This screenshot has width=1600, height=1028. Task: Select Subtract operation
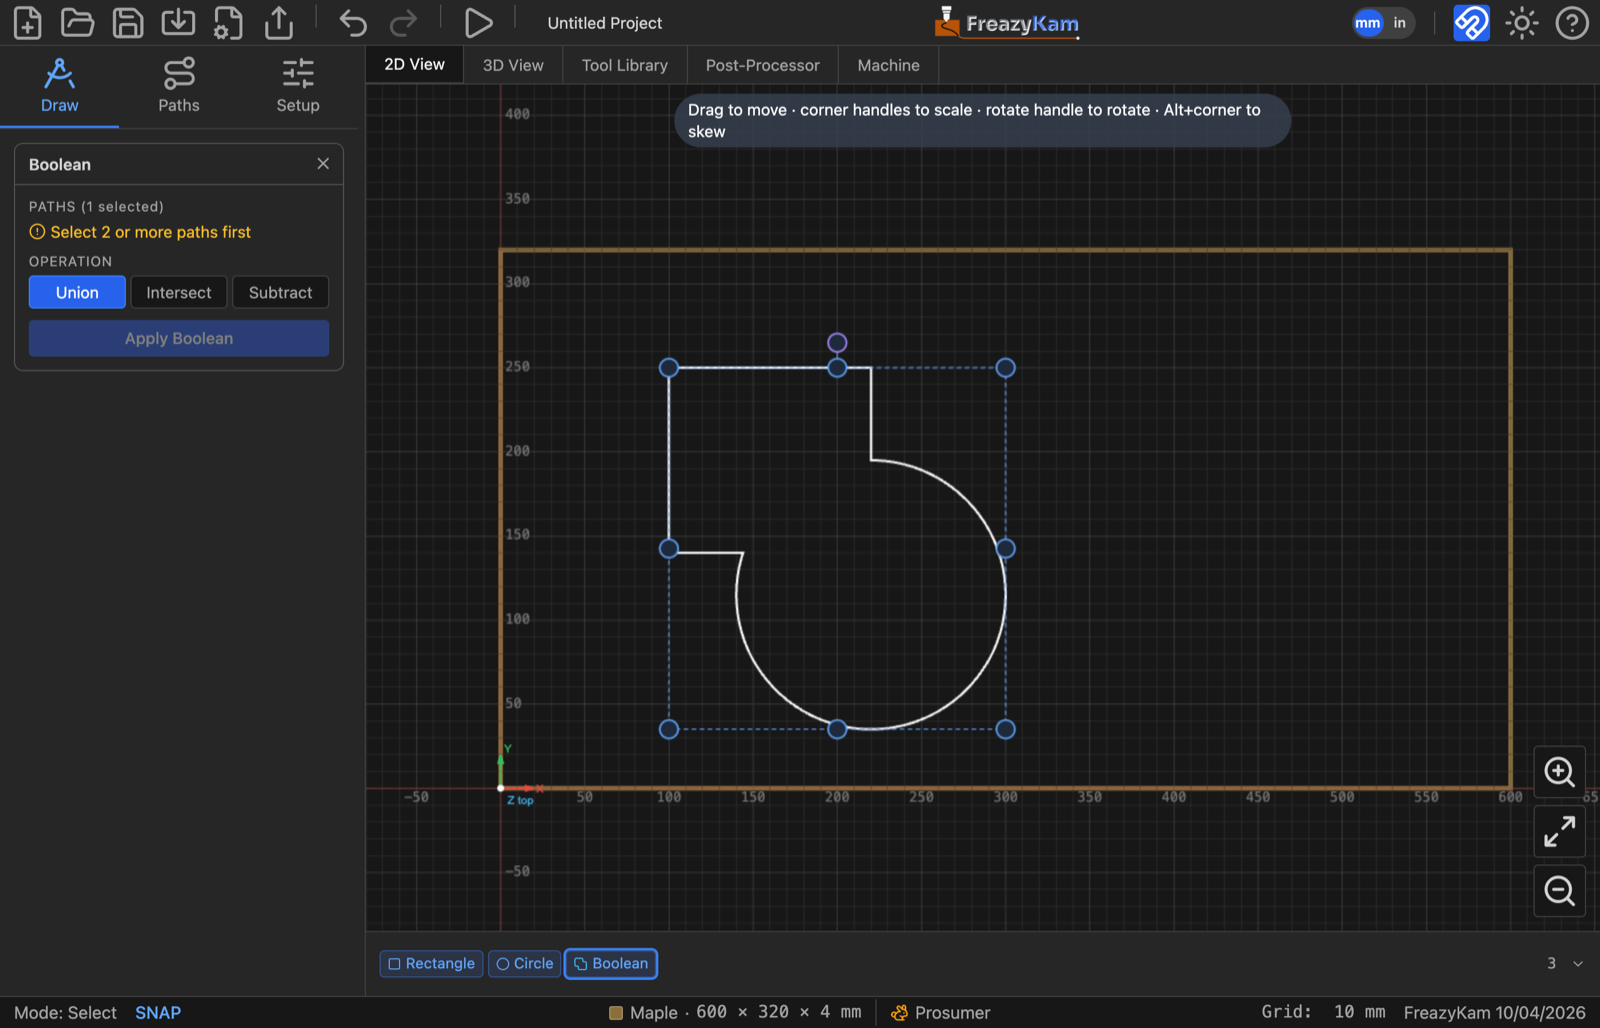[x=281, y=292]
